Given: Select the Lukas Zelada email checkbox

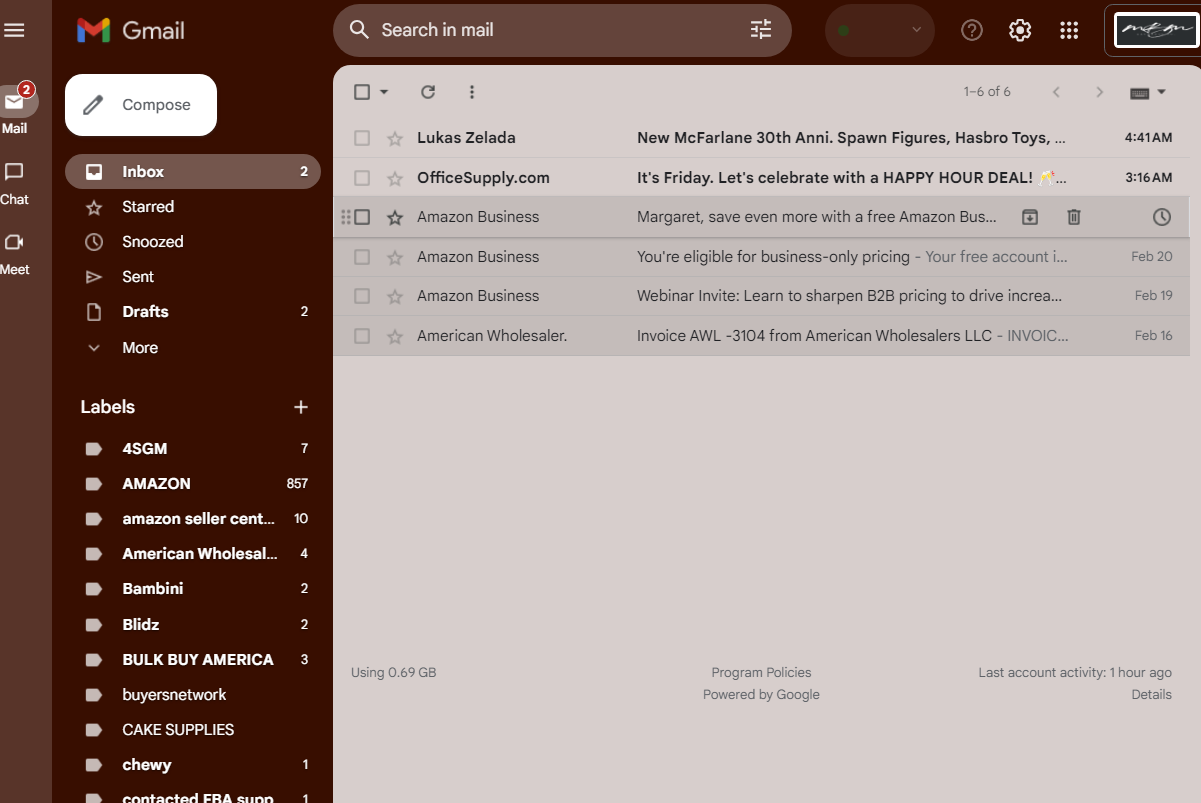Looking at the screenshot, I should click(362, 138).
